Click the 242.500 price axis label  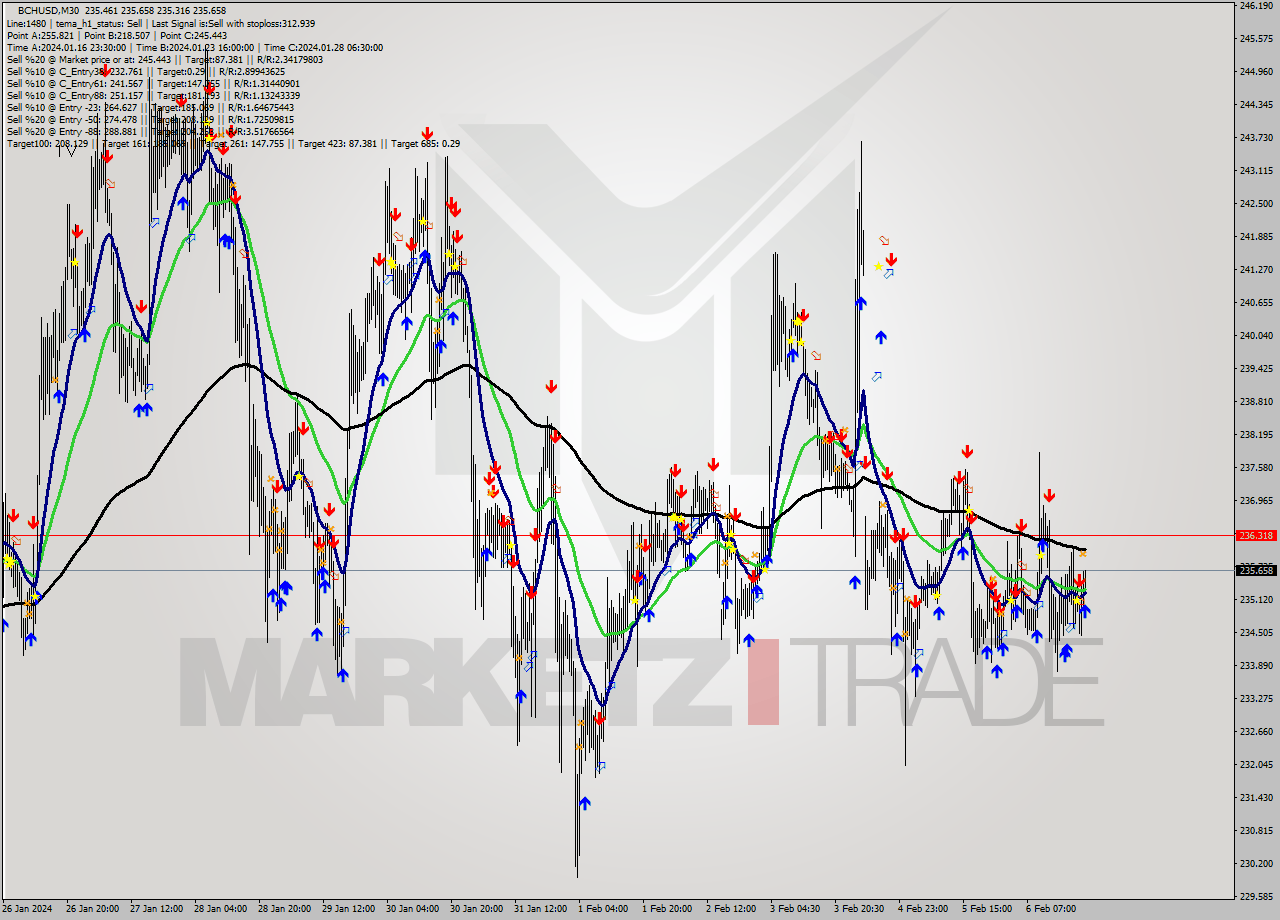(x=1256, y=204)
